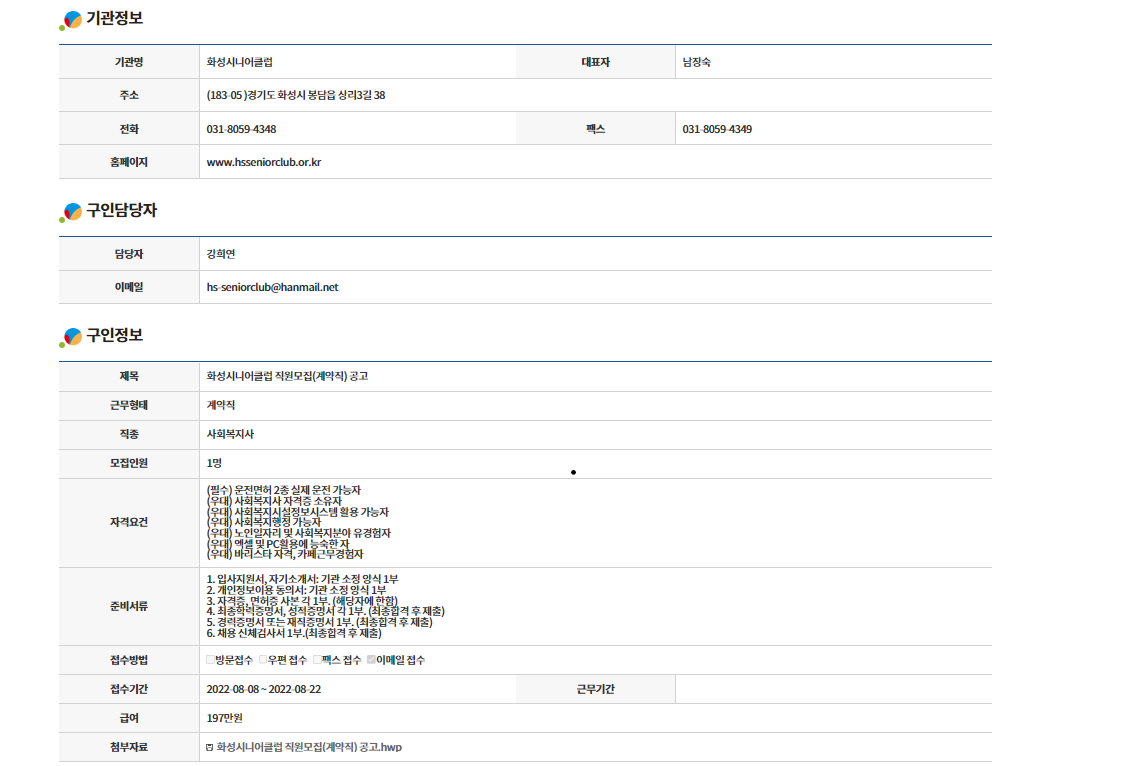The image size is (1128, 766).
Task: Click the 주소 label cell
Action: click(129, 95)
